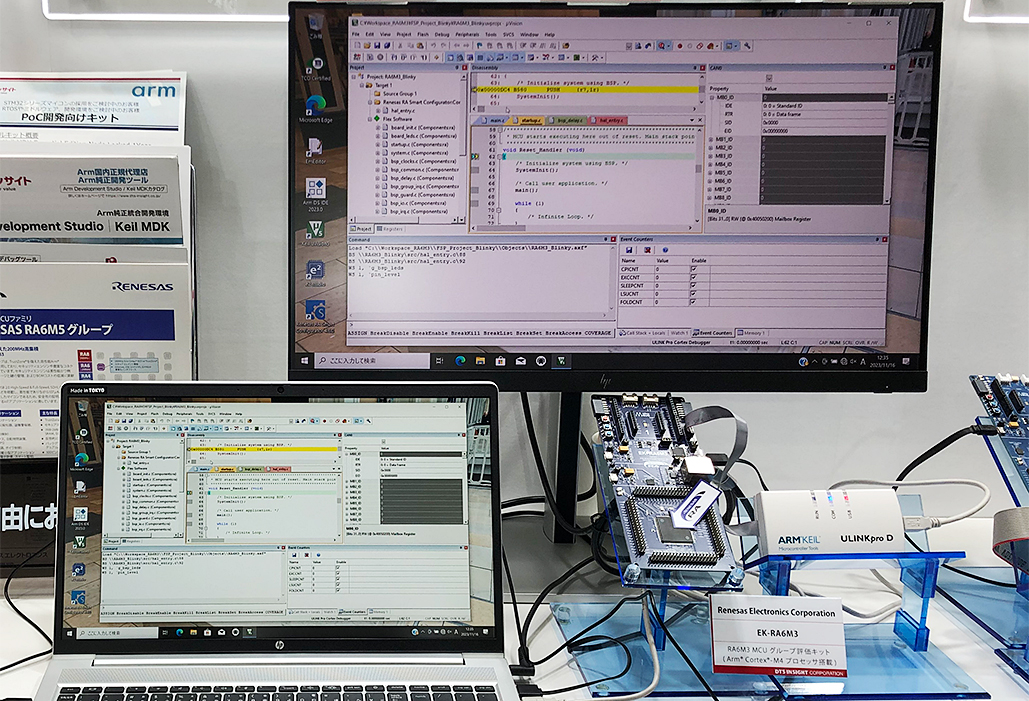Close the Command panel with its red X on the monitor

click(613, 240)
